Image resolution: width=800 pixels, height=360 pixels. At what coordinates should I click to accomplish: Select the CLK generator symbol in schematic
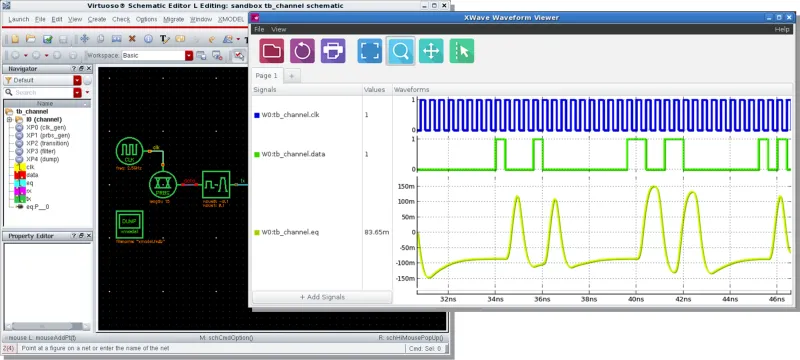(x=129, y=151)
